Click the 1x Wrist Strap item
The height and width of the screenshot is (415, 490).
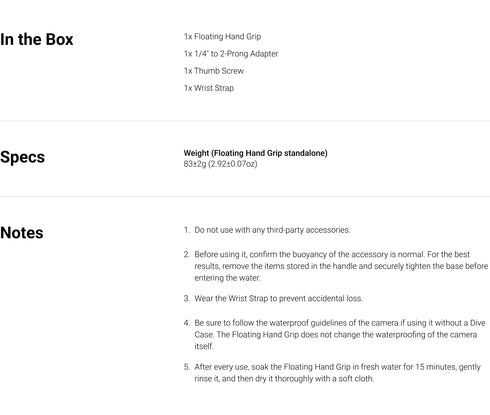pos(209,88)
